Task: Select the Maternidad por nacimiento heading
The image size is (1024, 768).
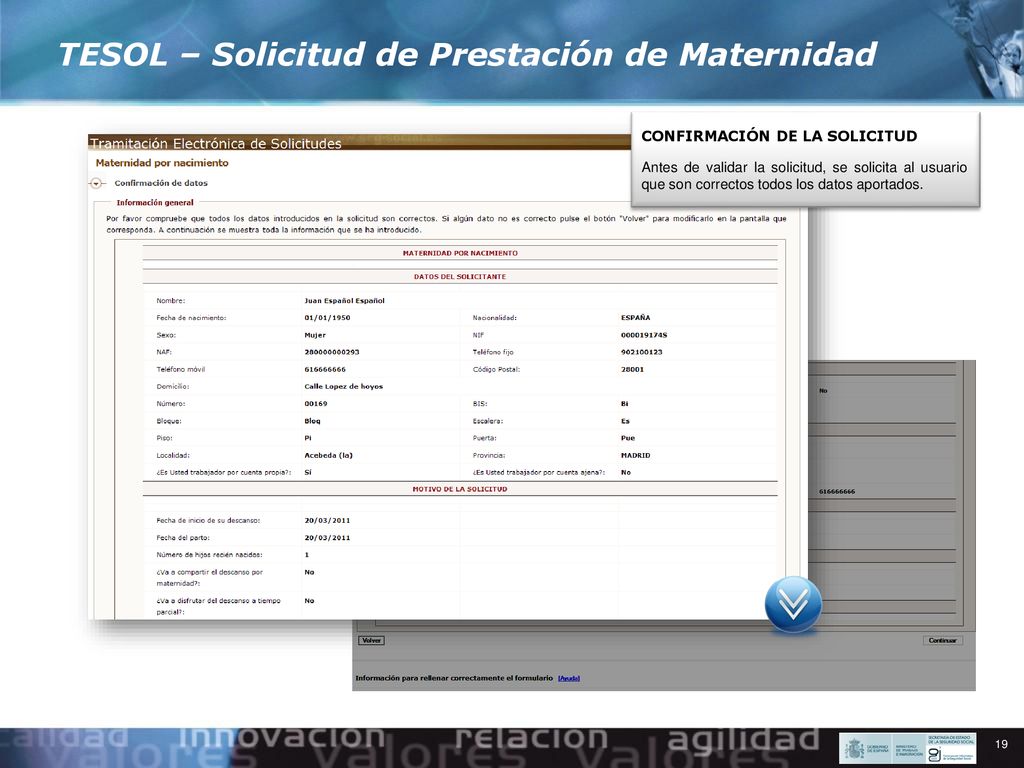Action: click(x=162, y=163)
